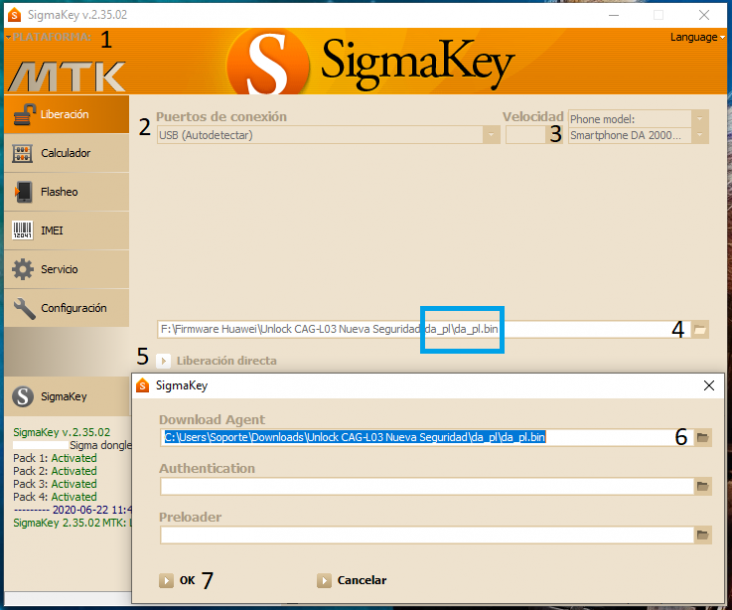Expand the Phone model dropdown arrow
The image size is (732, 610).
click(699, 119)
